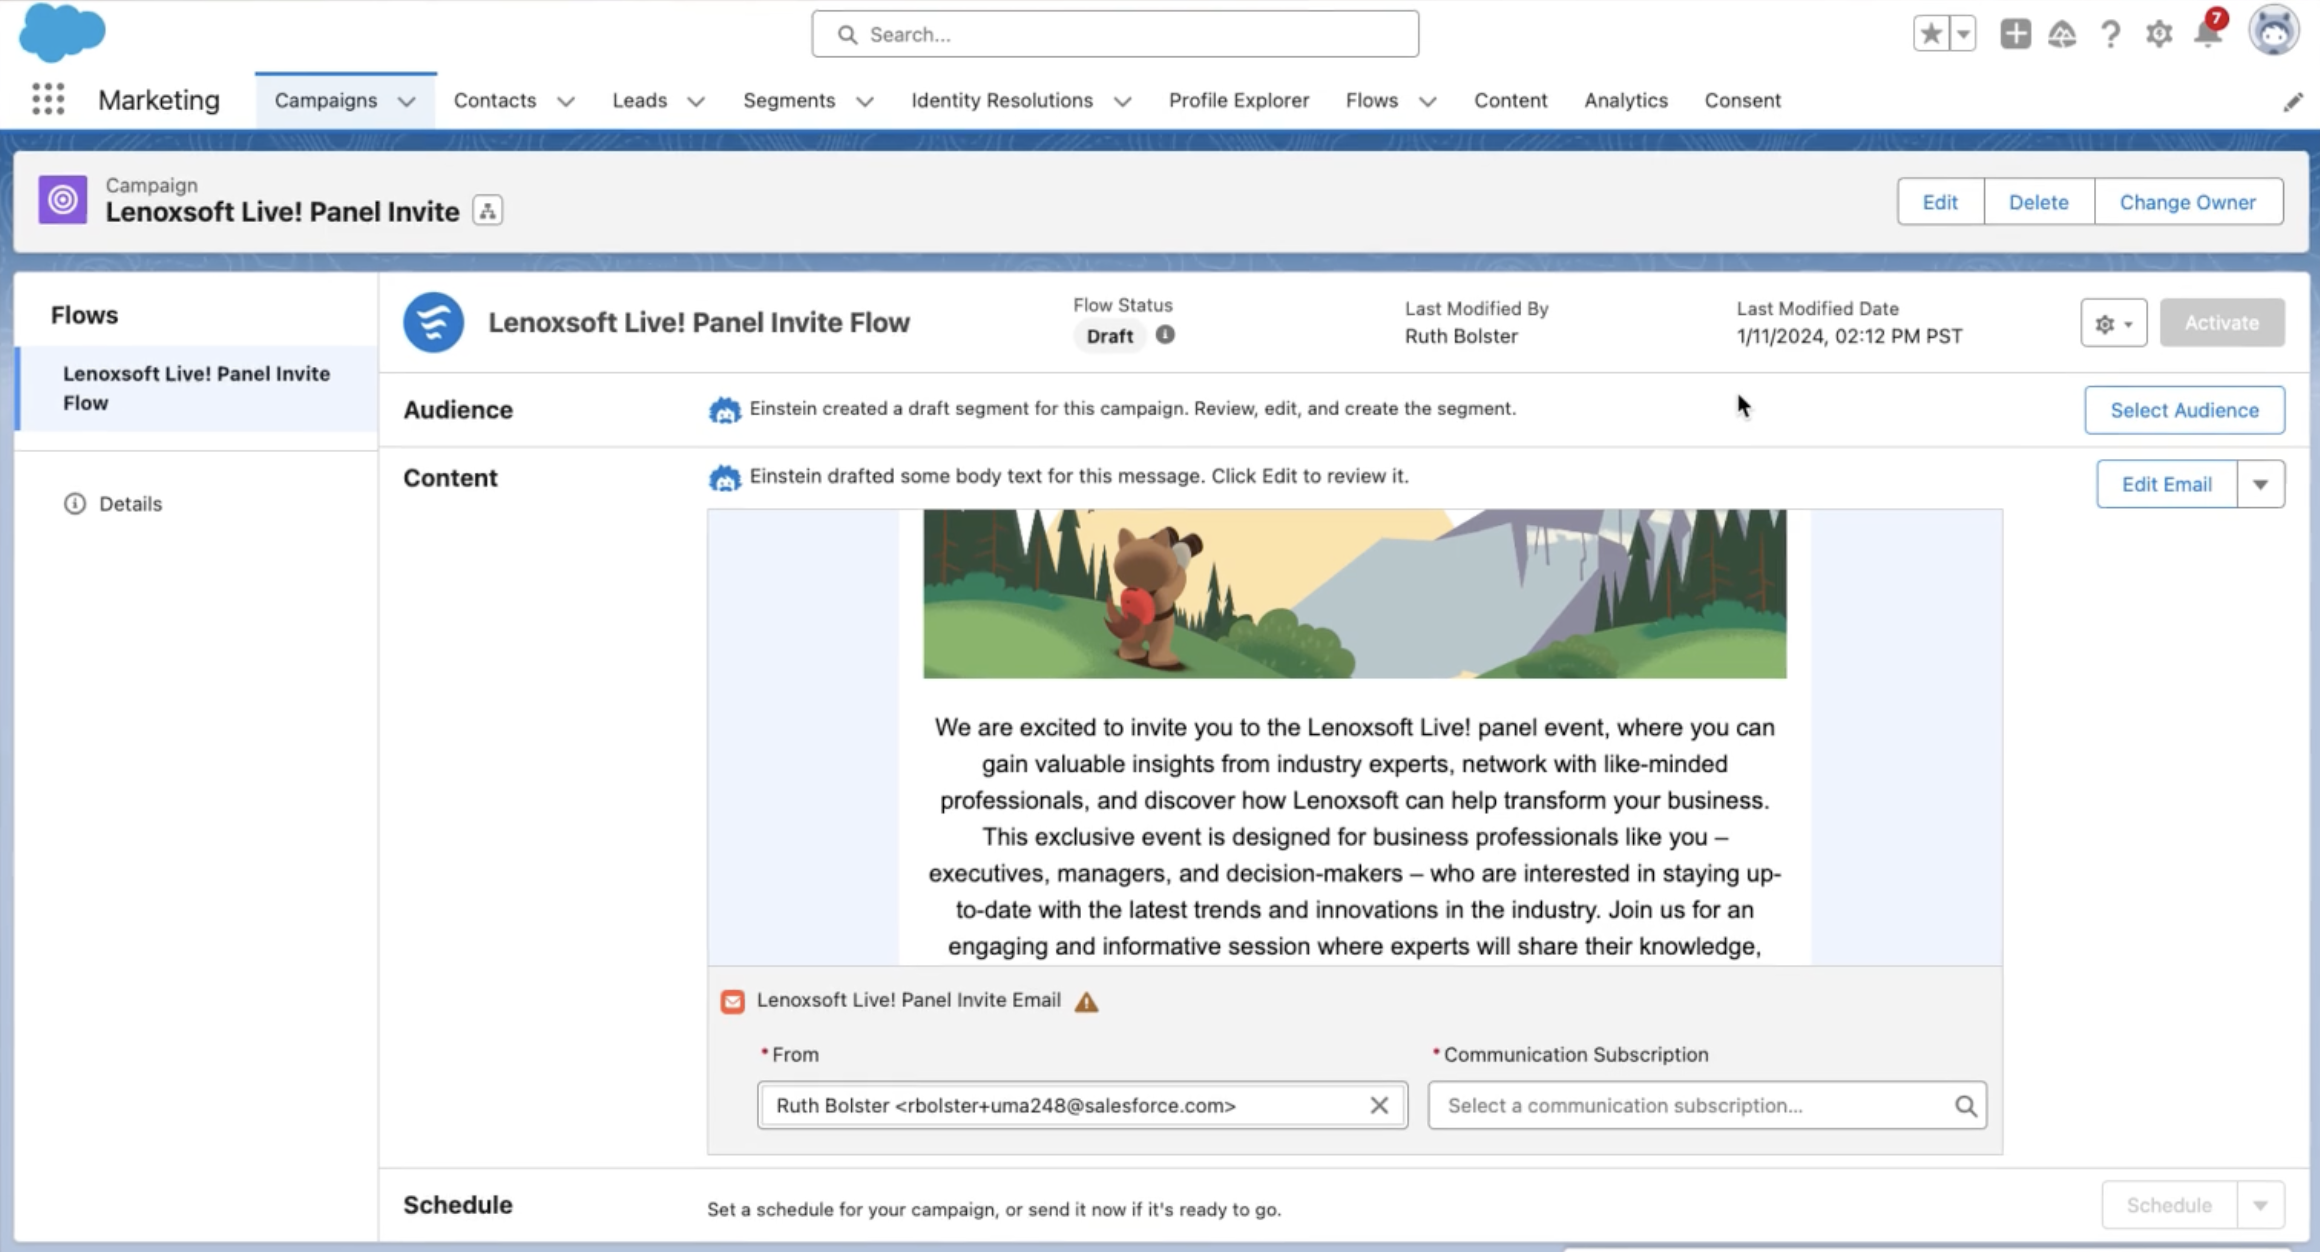Click the edit navigation pencil icon
The width and height of the screenshot is (2320, 1252).
pyautogui.click(x=2293, y=102)
